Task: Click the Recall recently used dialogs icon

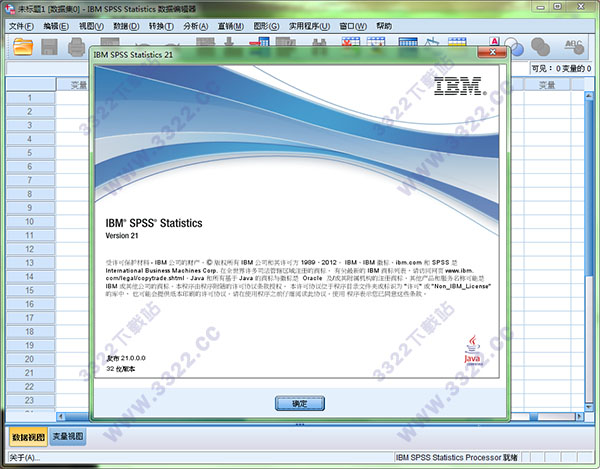Action: pyautogui.click(x=110, y=42)
